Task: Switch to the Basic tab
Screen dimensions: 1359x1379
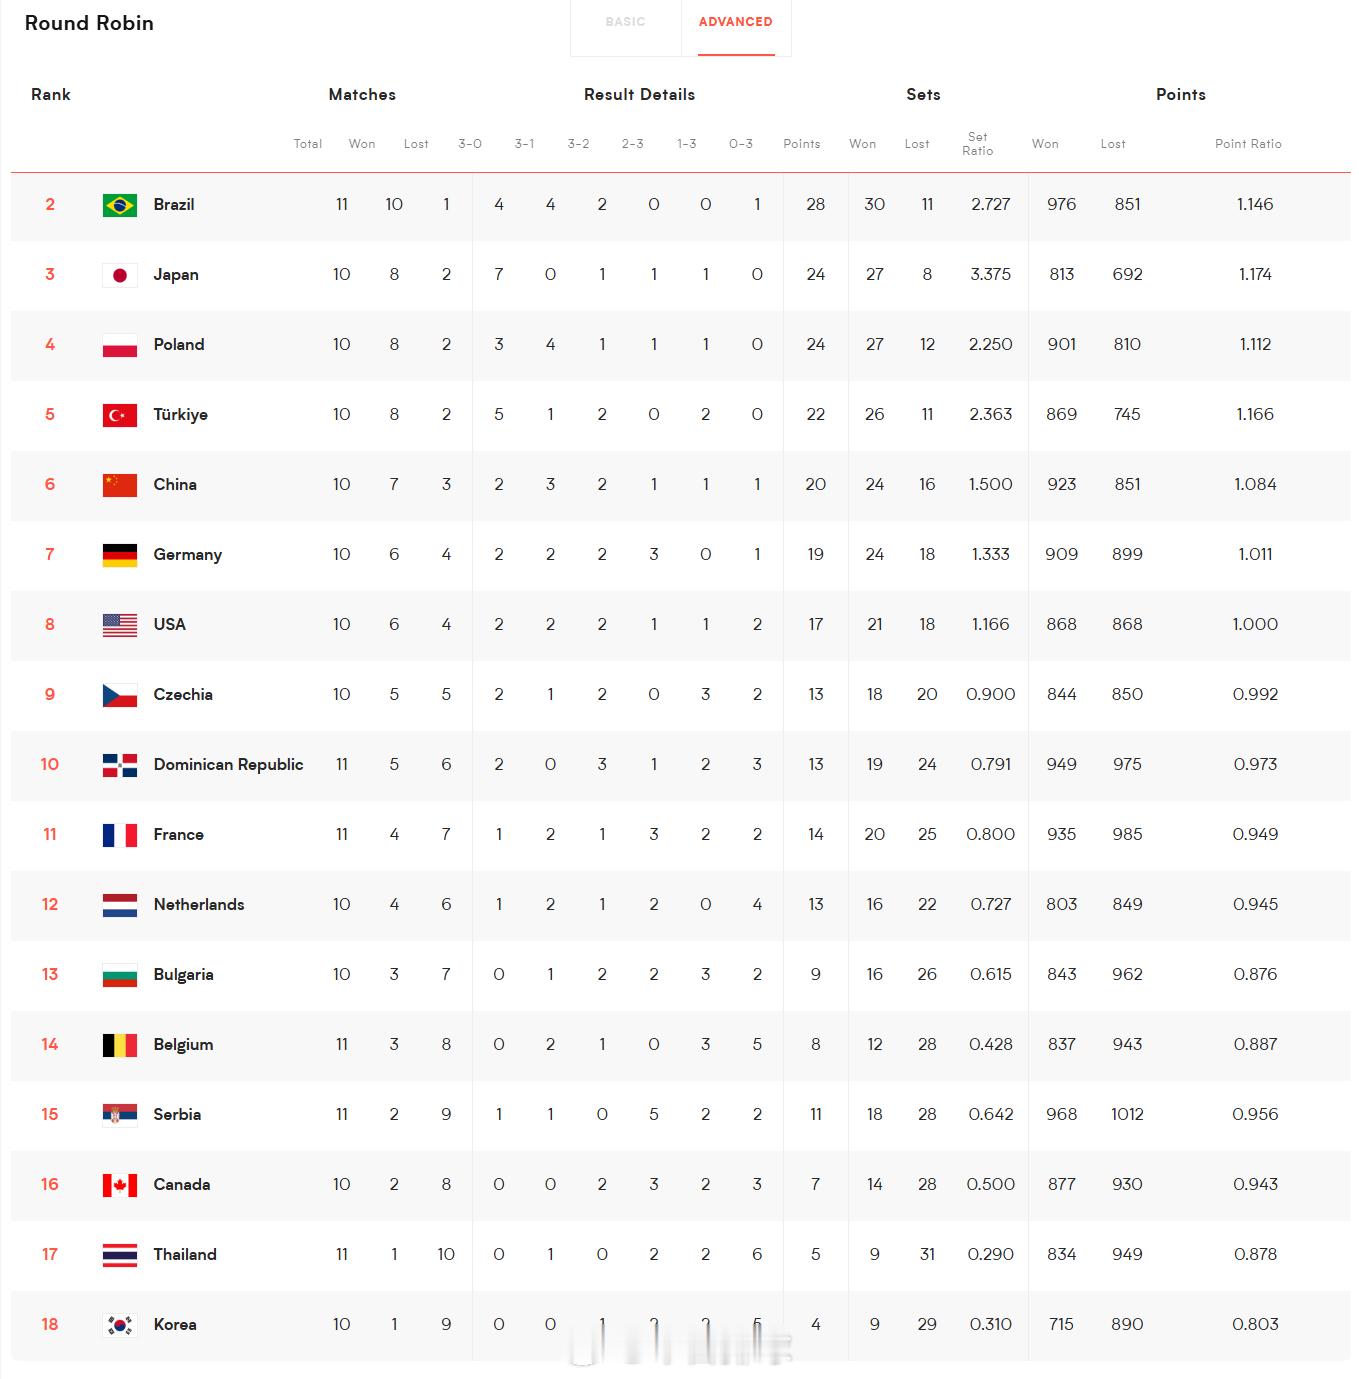Action: (x=625, y=22)
